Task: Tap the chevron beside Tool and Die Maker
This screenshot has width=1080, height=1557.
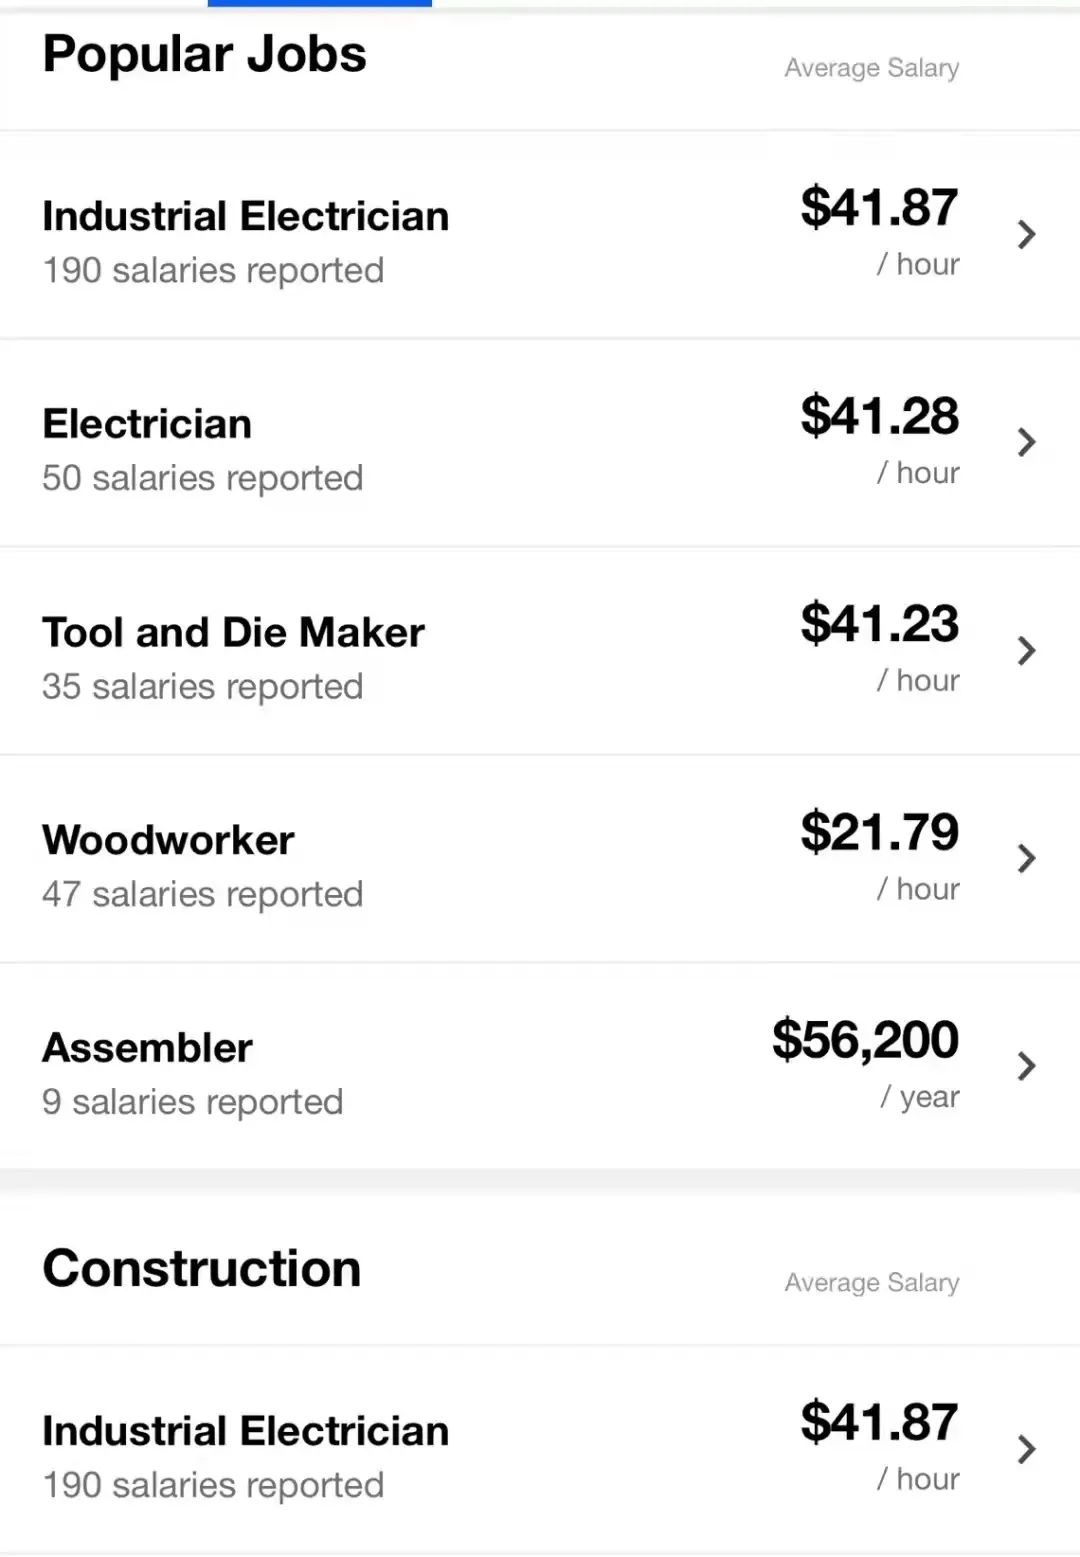Action: click(x=1026, y=651)
